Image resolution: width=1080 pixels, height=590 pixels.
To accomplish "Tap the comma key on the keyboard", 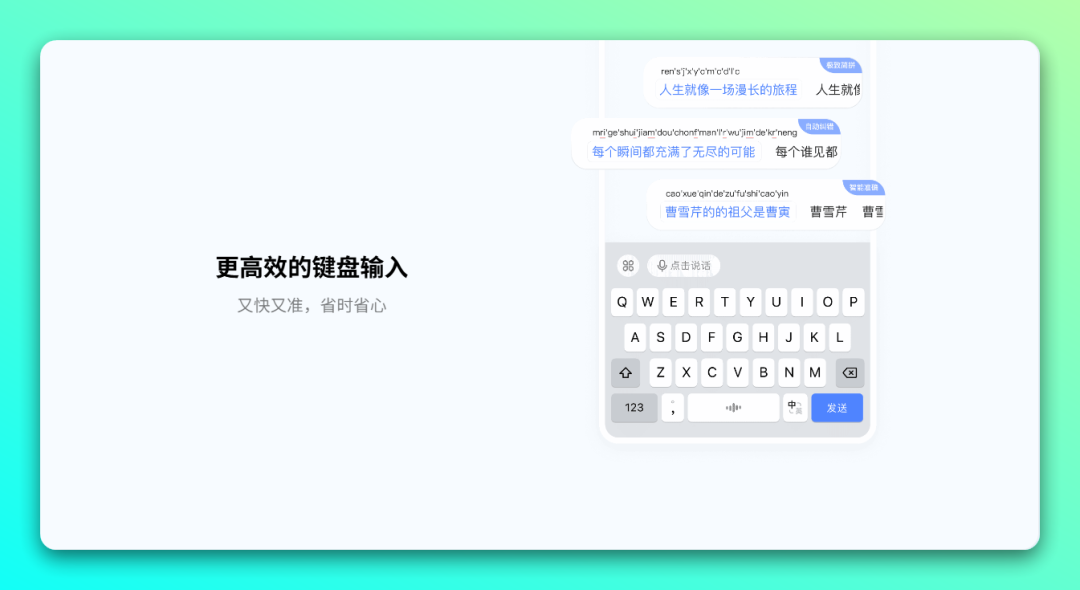I will tap(672, 407).
